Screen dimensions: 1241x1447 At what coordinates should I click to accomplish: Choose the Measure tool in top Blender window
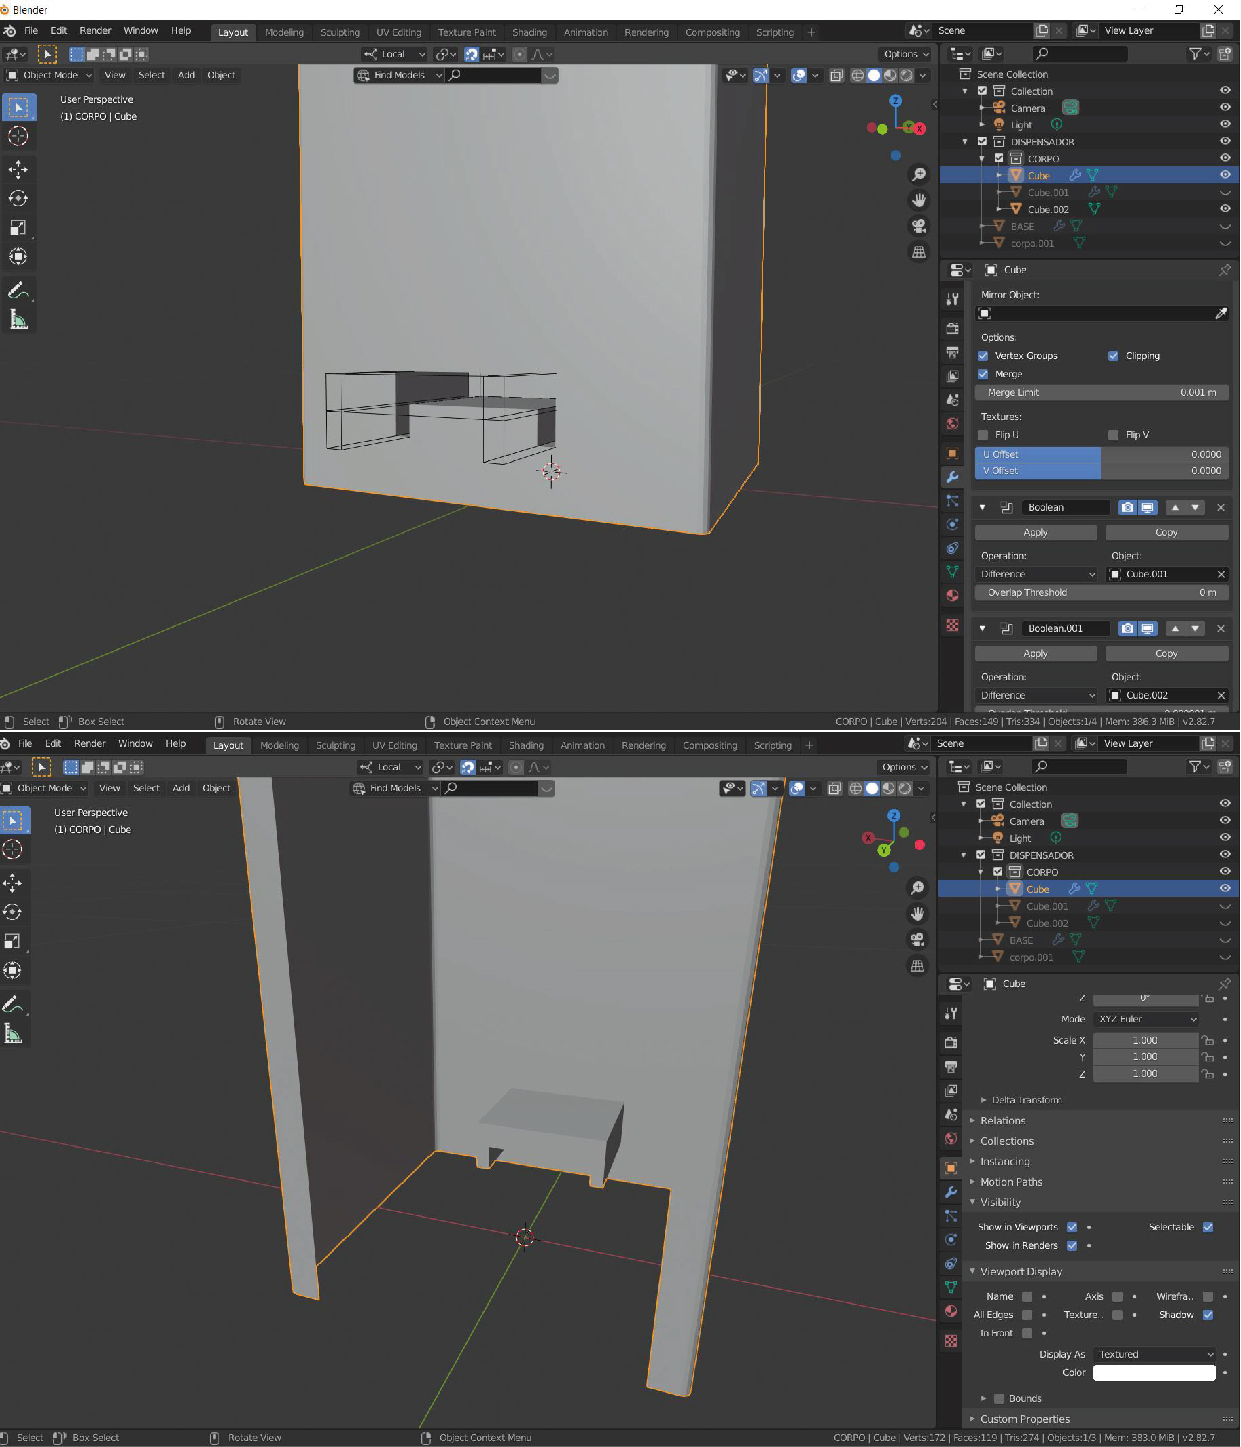click(18, 320)
